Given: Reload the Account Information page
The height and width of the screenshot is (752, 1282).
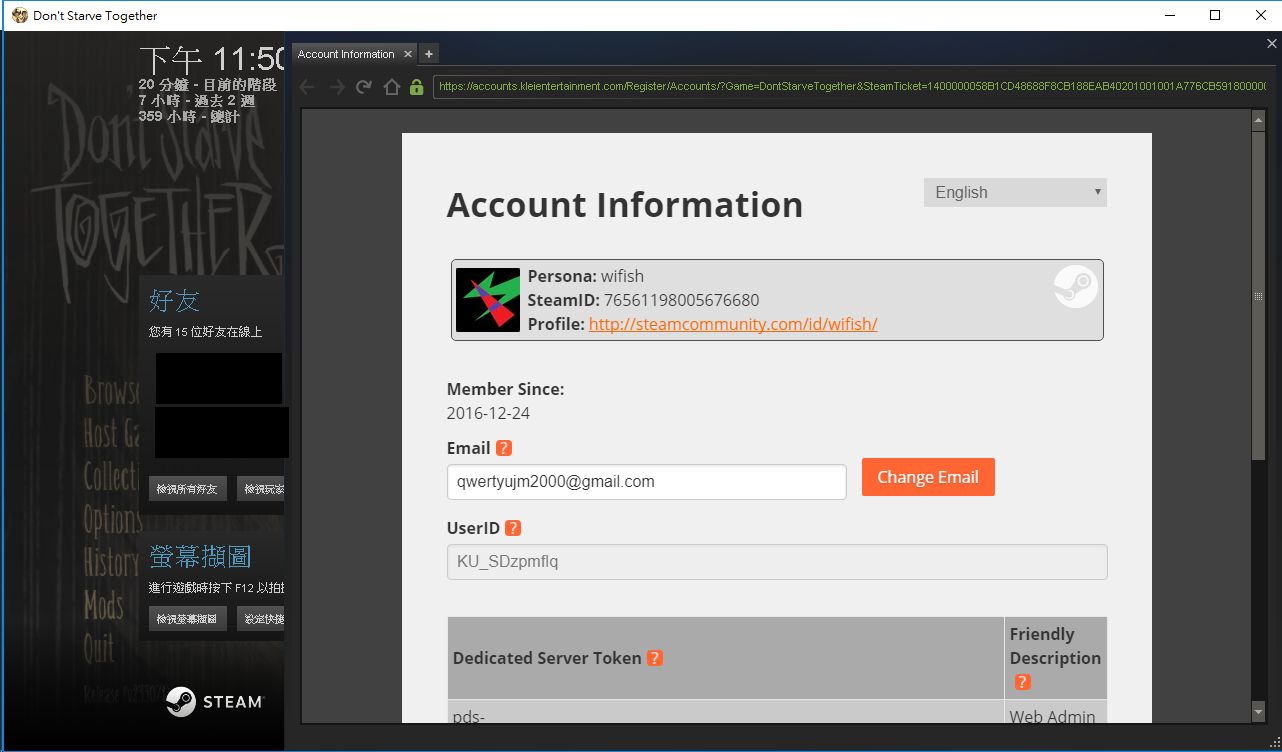Looking at the screenshot, I should (x=364, y=87).
